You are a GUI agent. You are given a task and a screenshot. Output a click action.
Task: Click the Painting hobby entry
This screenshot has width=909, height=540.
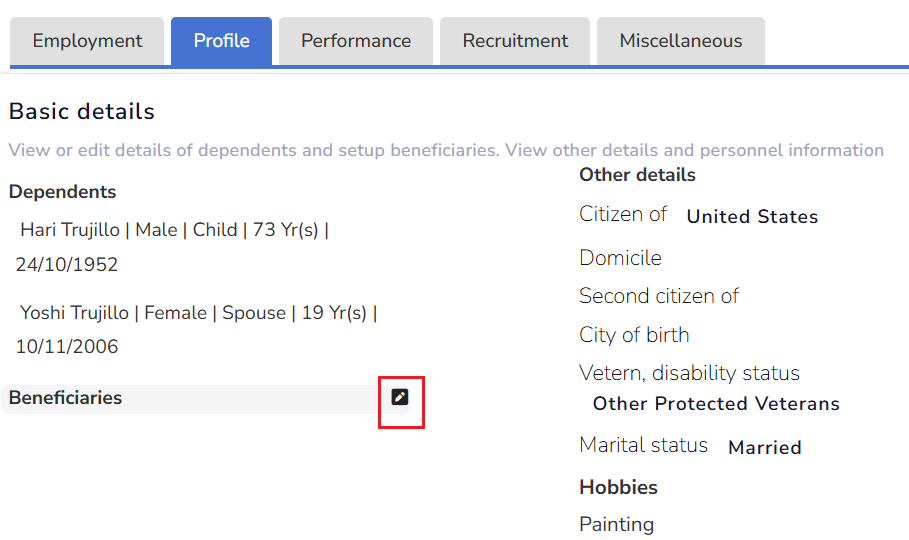click(616, 524)
